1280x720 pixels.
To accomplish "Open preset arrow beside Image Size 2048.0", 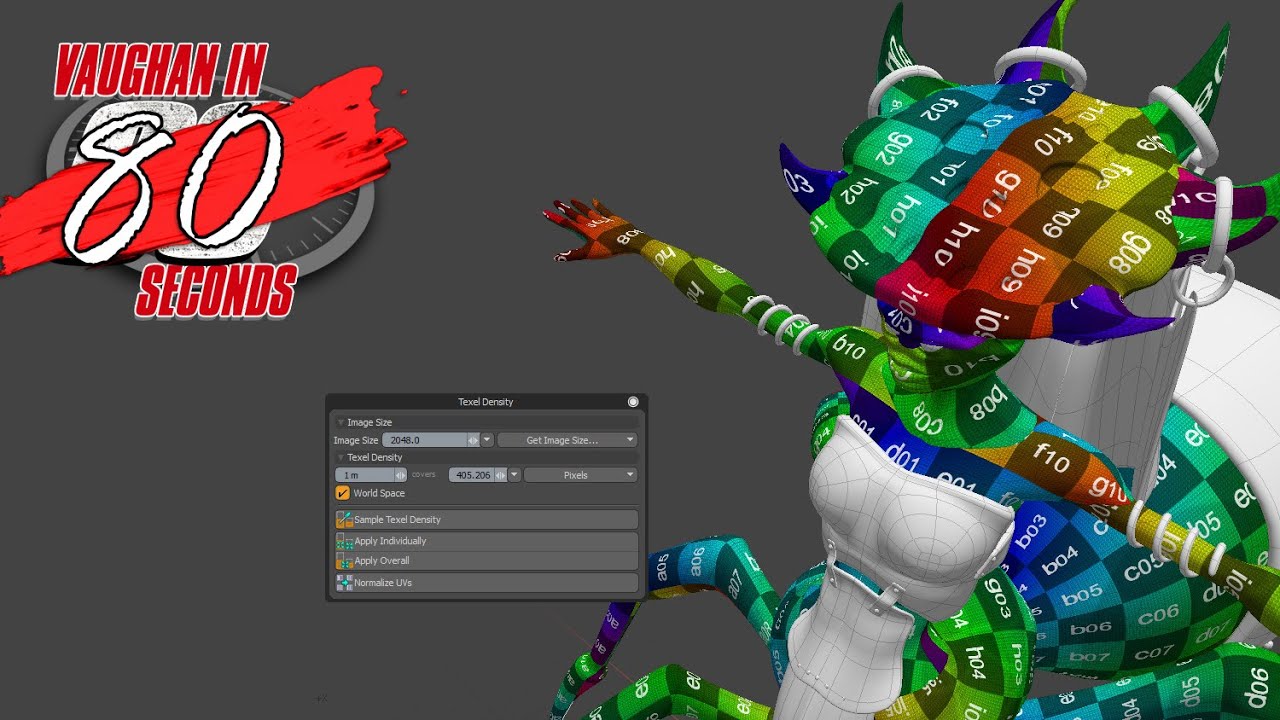I will [487, 440].
